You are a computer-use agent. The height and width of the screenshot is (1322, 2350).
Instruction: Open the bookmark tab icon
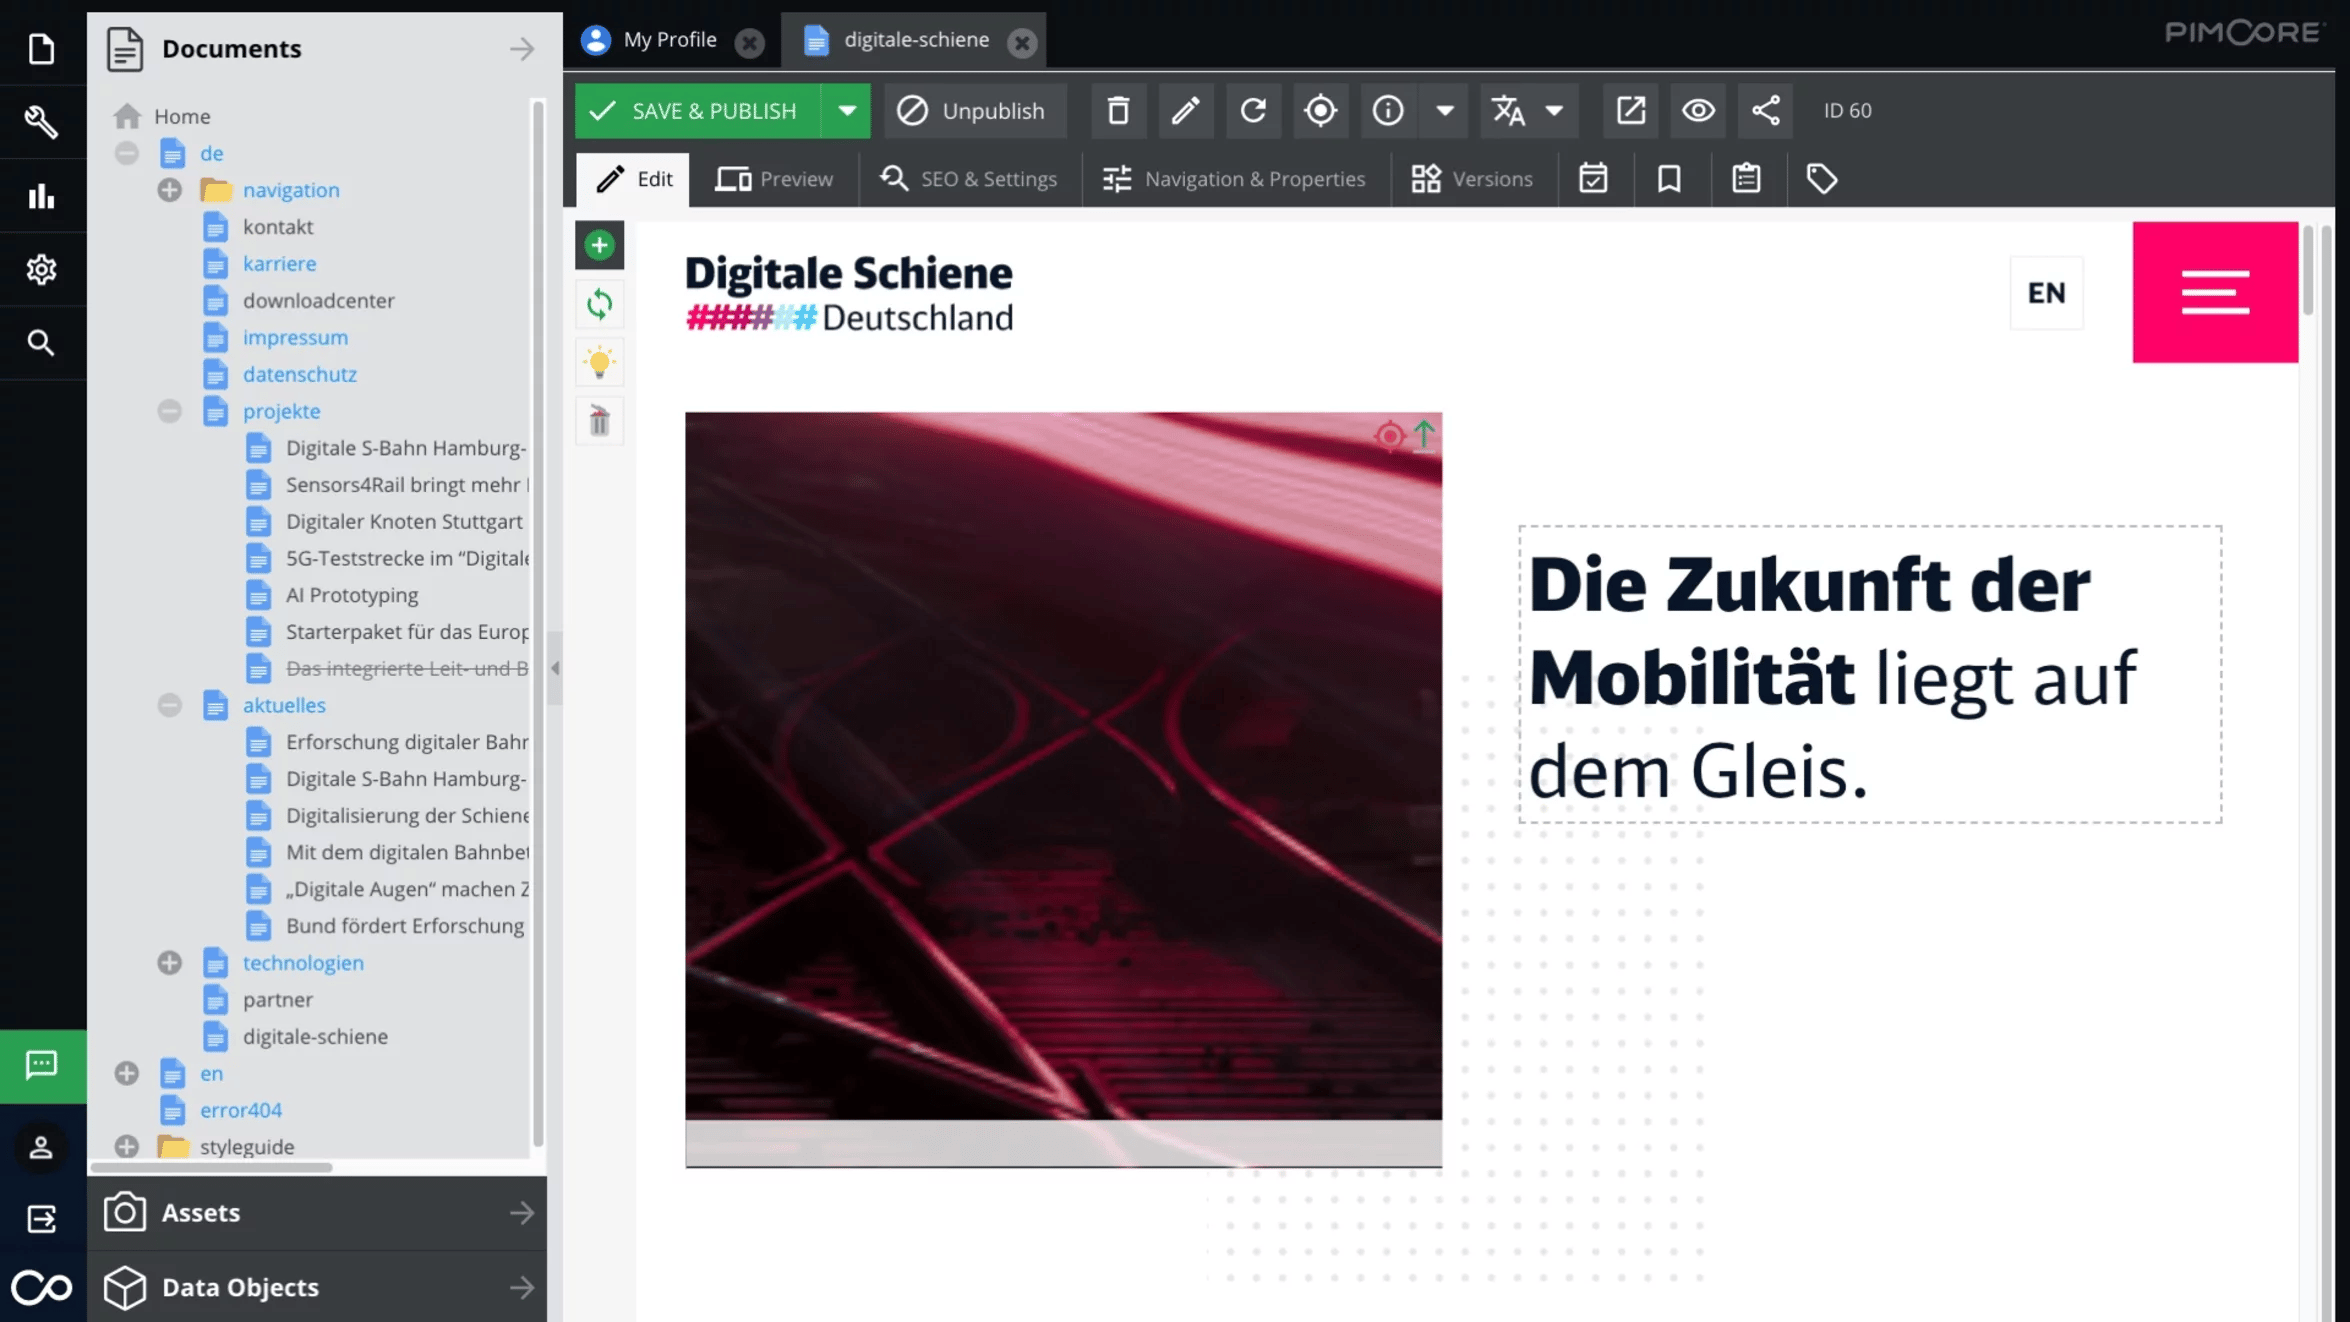tap(1669, 179)
